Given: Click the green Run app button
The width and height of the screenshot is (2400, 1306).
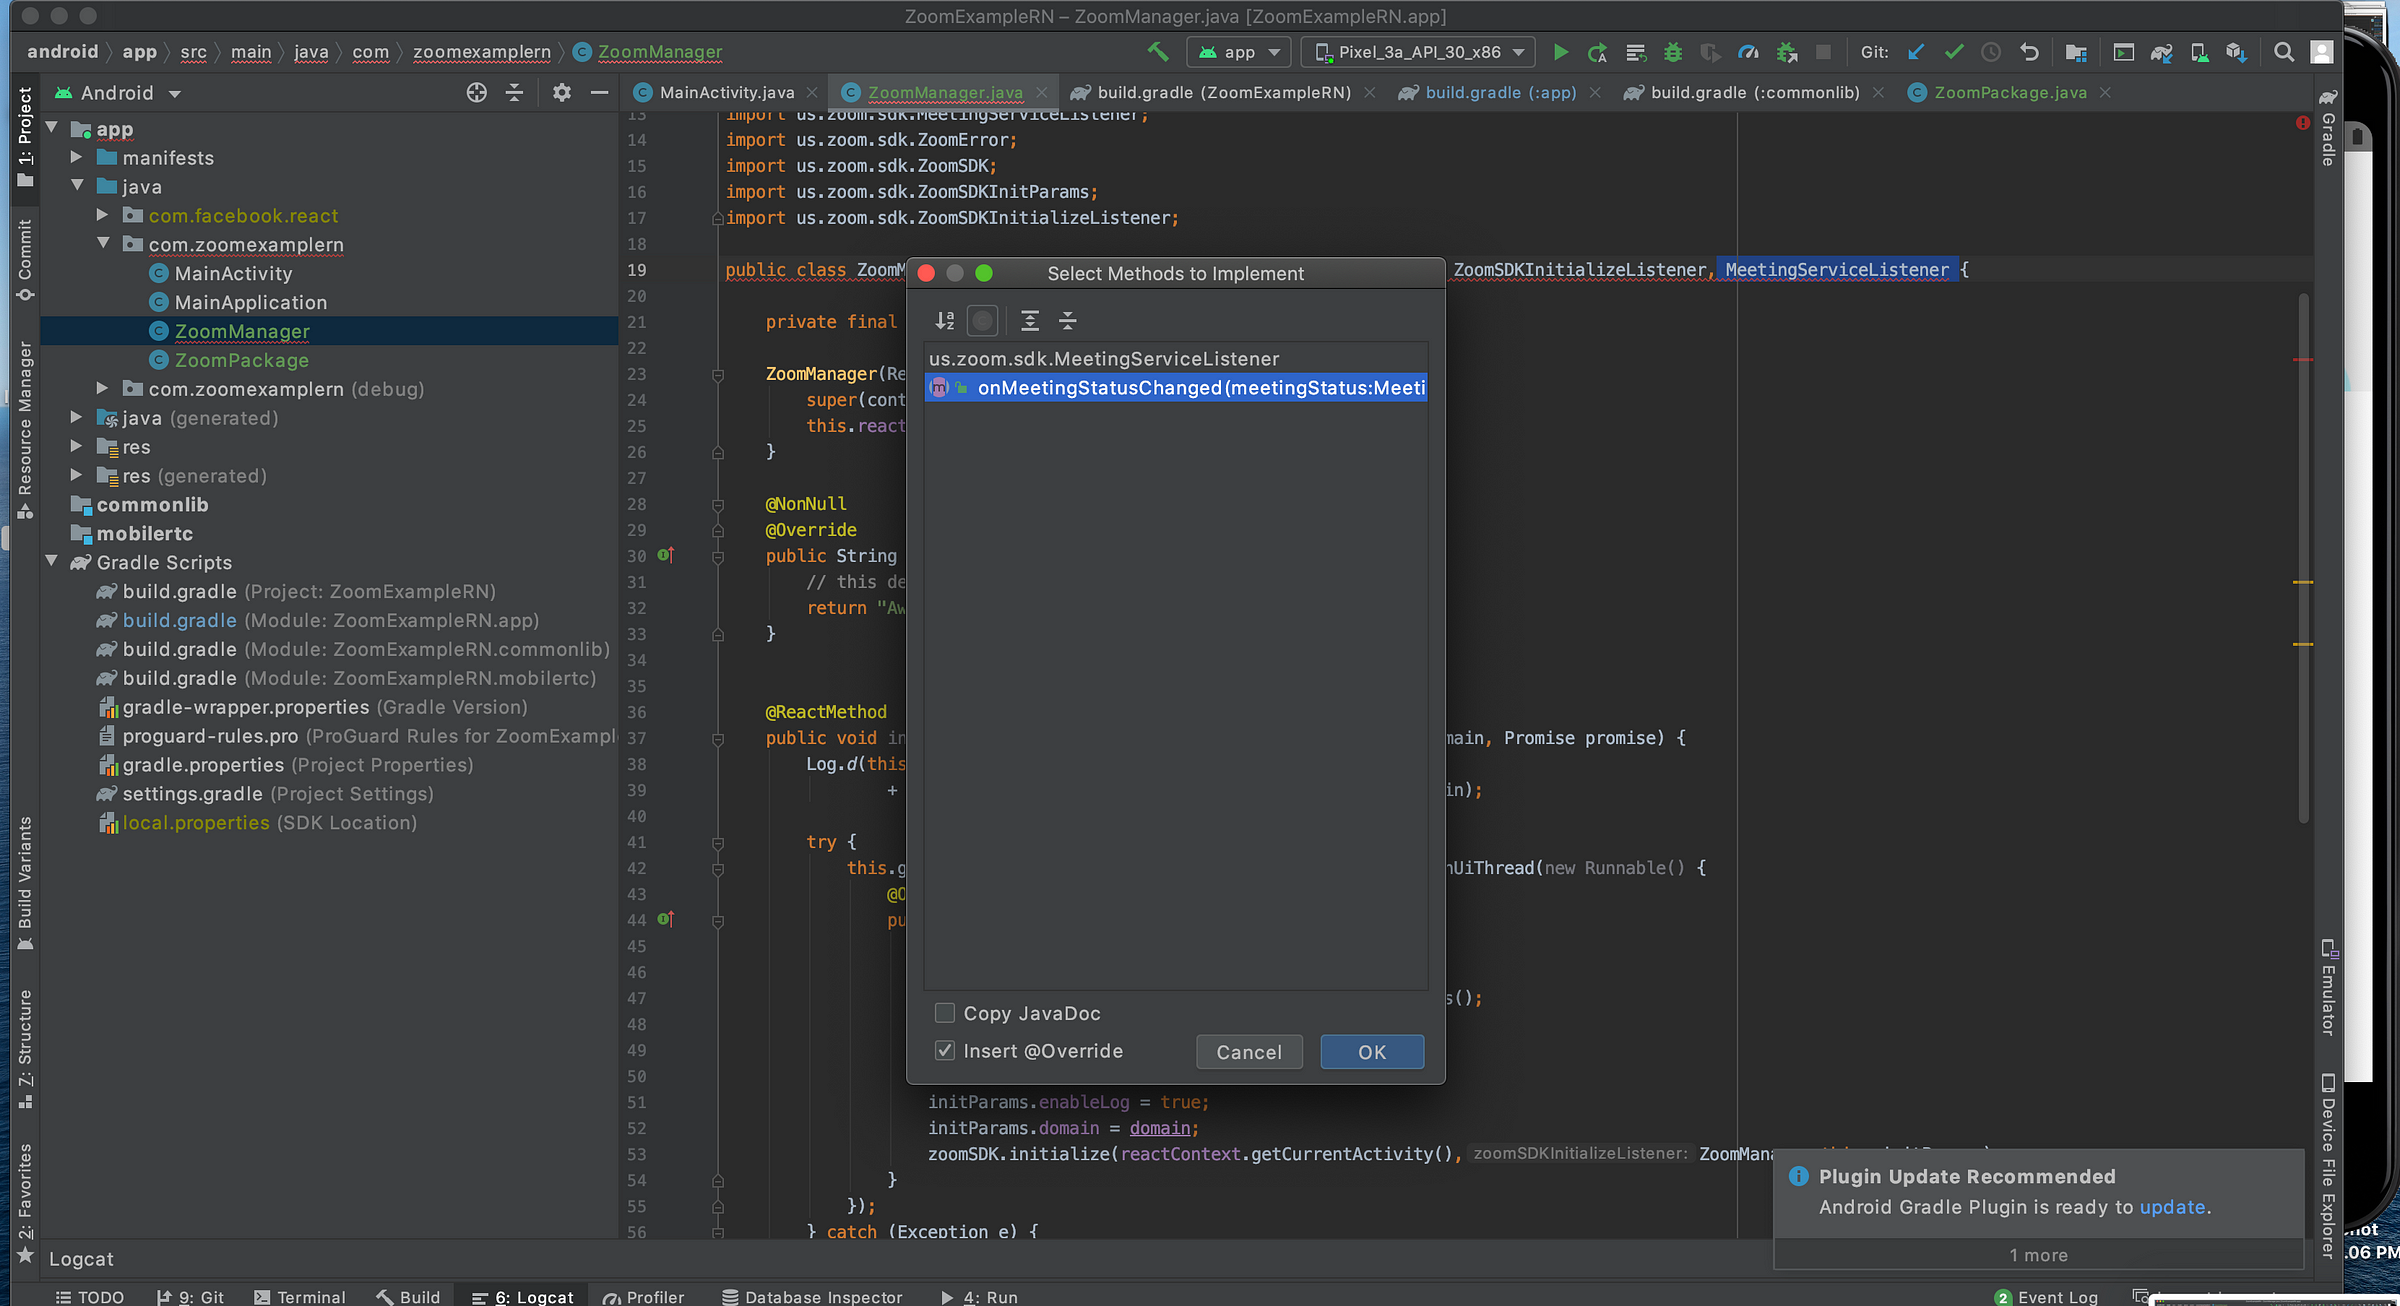Looking at the screenshot, I should coord(1560,52).
